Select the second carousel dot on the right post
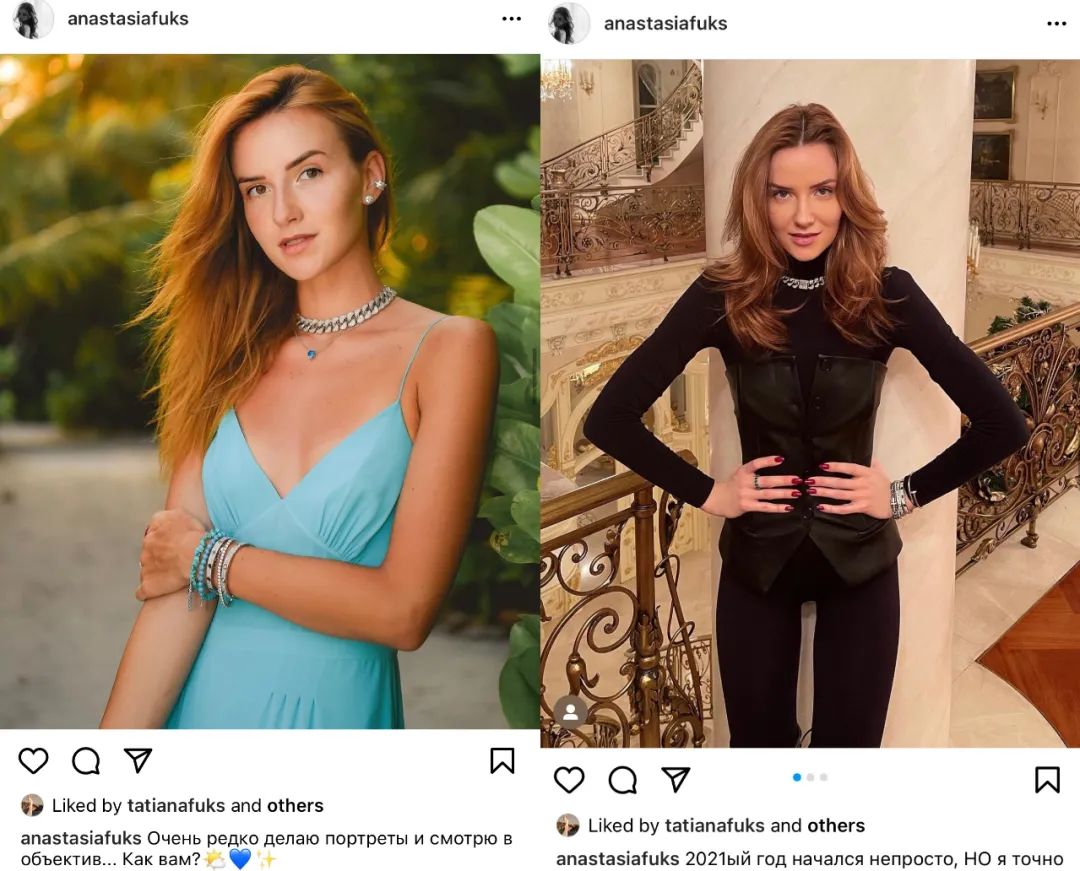The width and height of the screenshot is (1080, 871). (810, 777)
